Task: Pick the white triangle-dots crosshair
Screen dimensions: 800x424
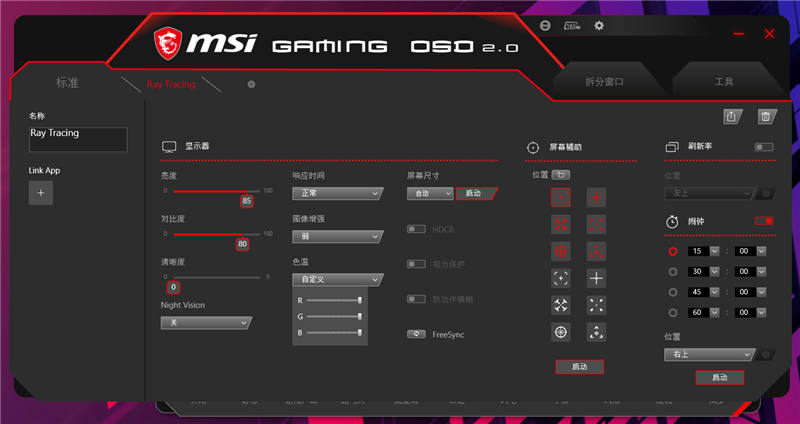Action: (596, 332)
